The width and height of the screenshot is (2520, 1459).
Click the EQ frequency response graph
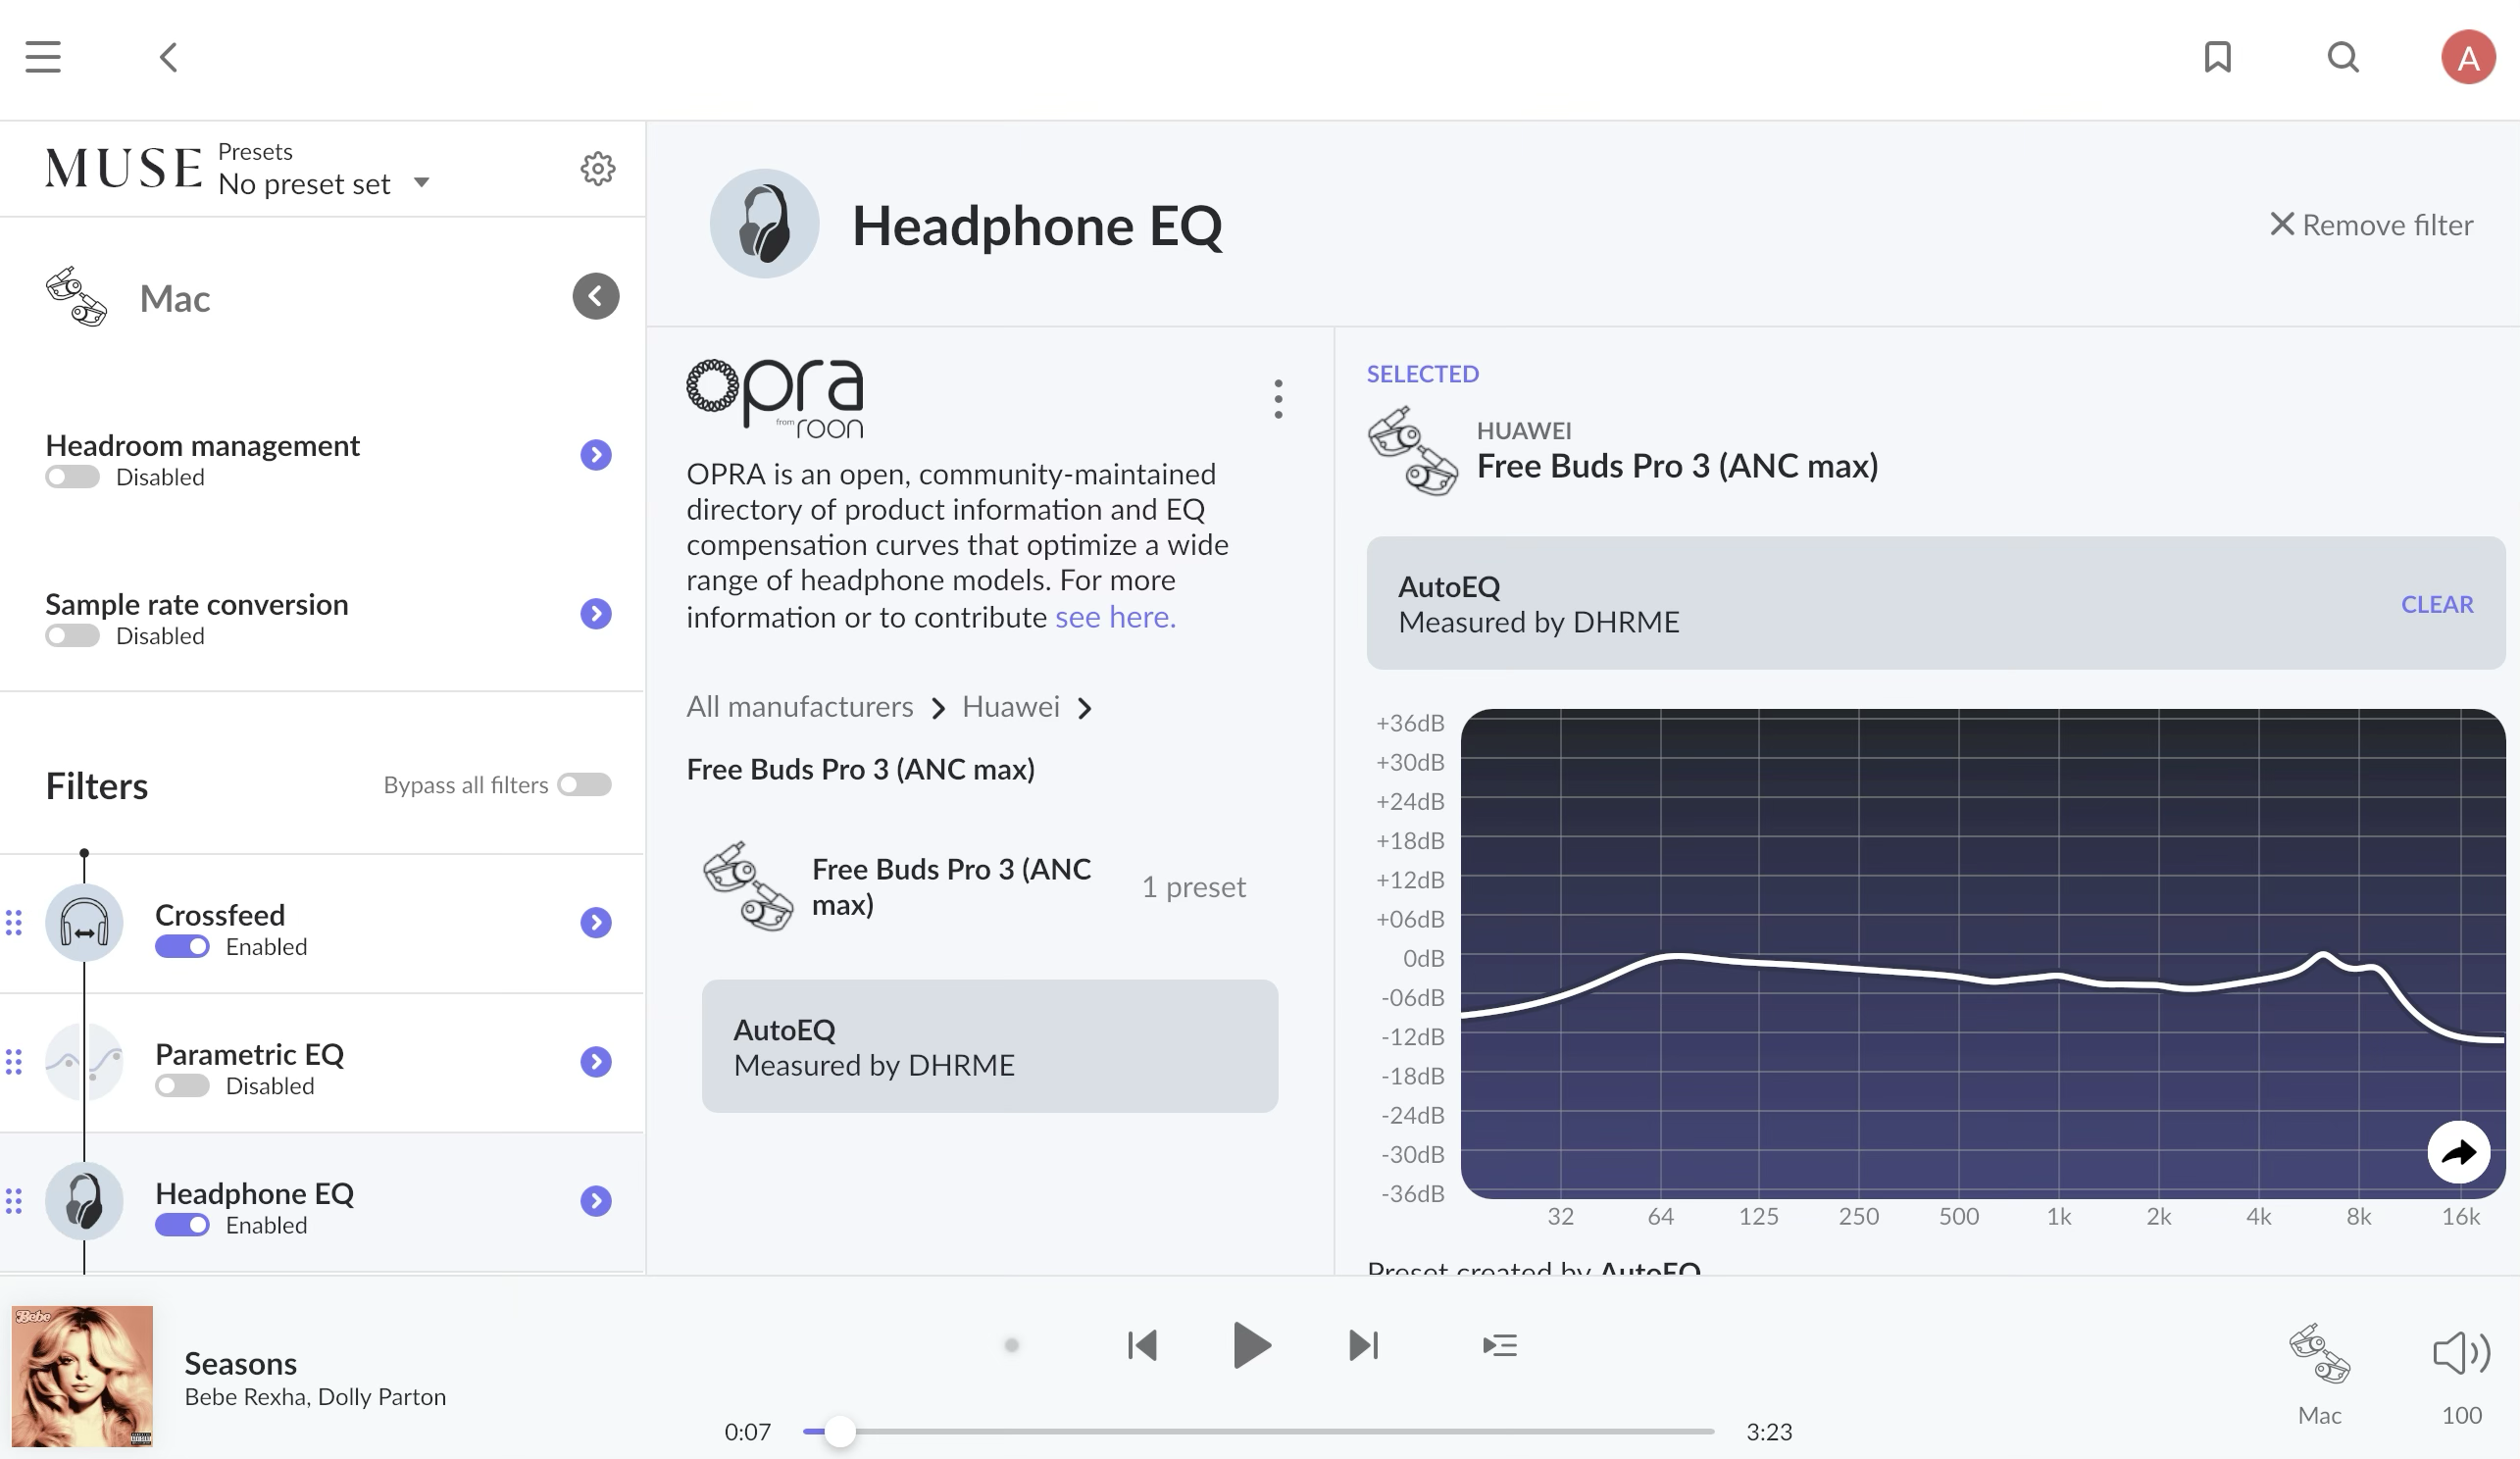[1982, 953]
